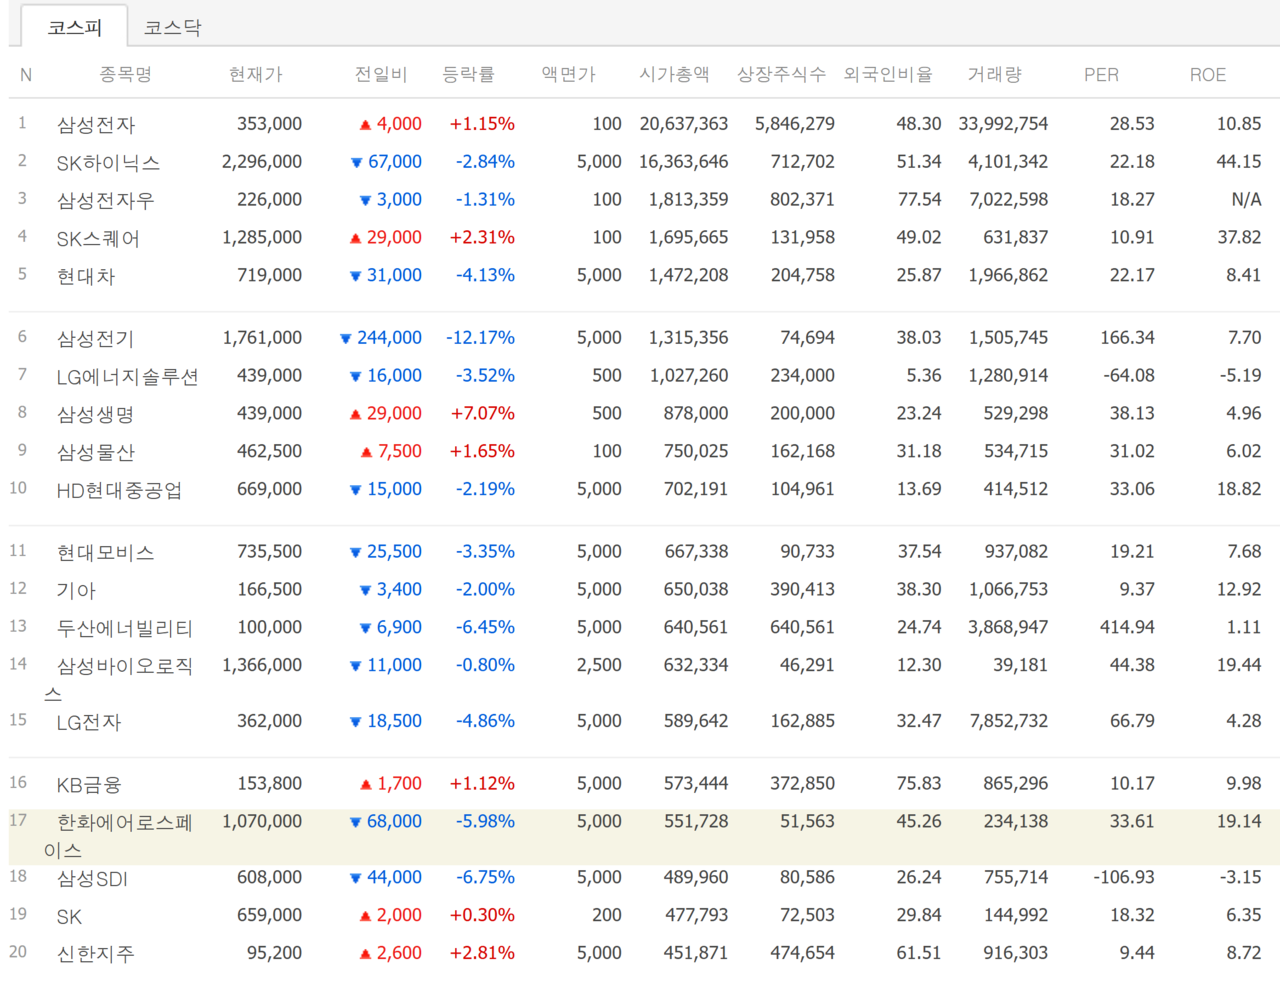Click the 삼성생명 stock name
This screenshot has height=987, width=1280.
click(x=95, y=414)
